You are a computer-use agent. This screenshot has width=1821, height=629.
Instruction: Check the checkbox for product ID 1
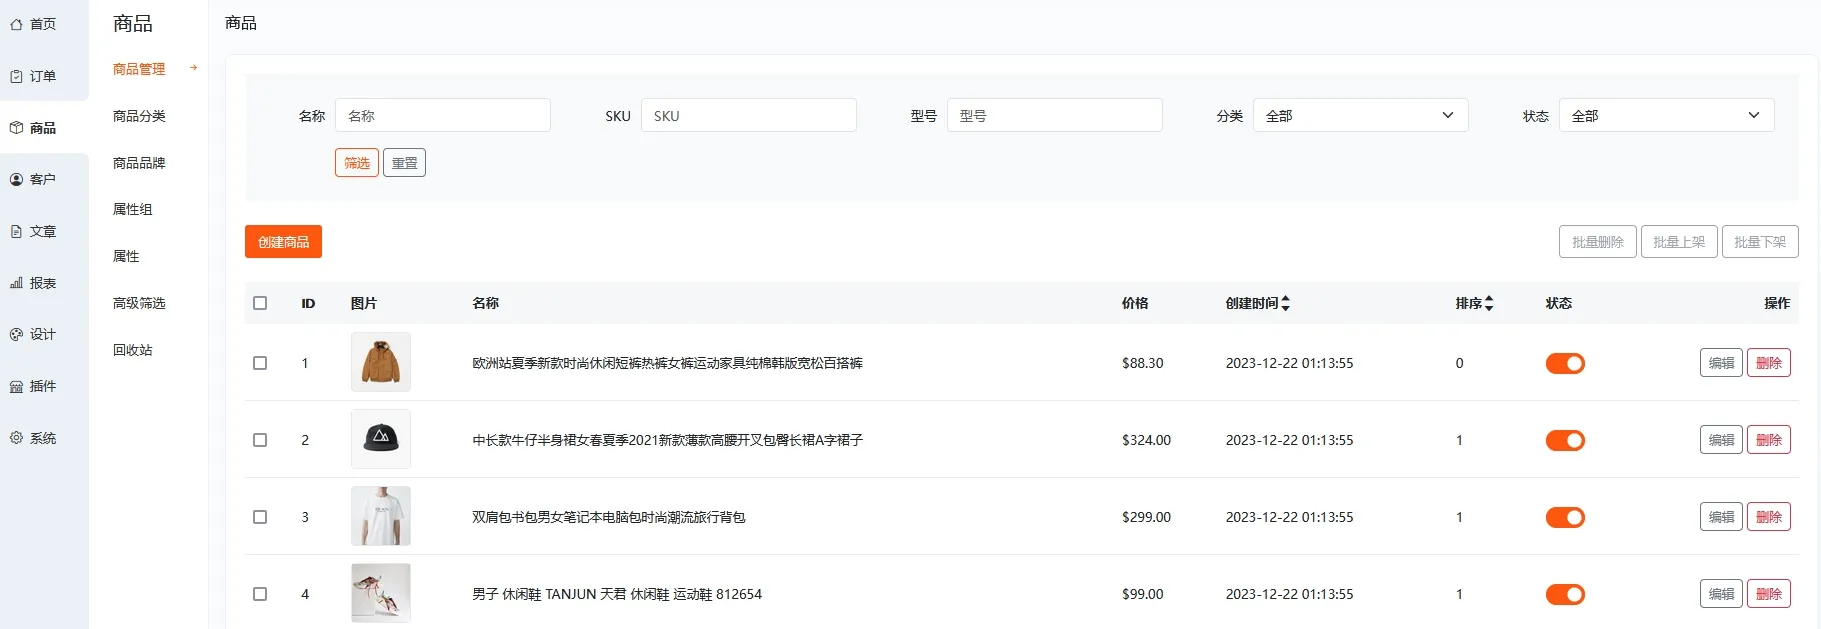(x=260, y=363)
